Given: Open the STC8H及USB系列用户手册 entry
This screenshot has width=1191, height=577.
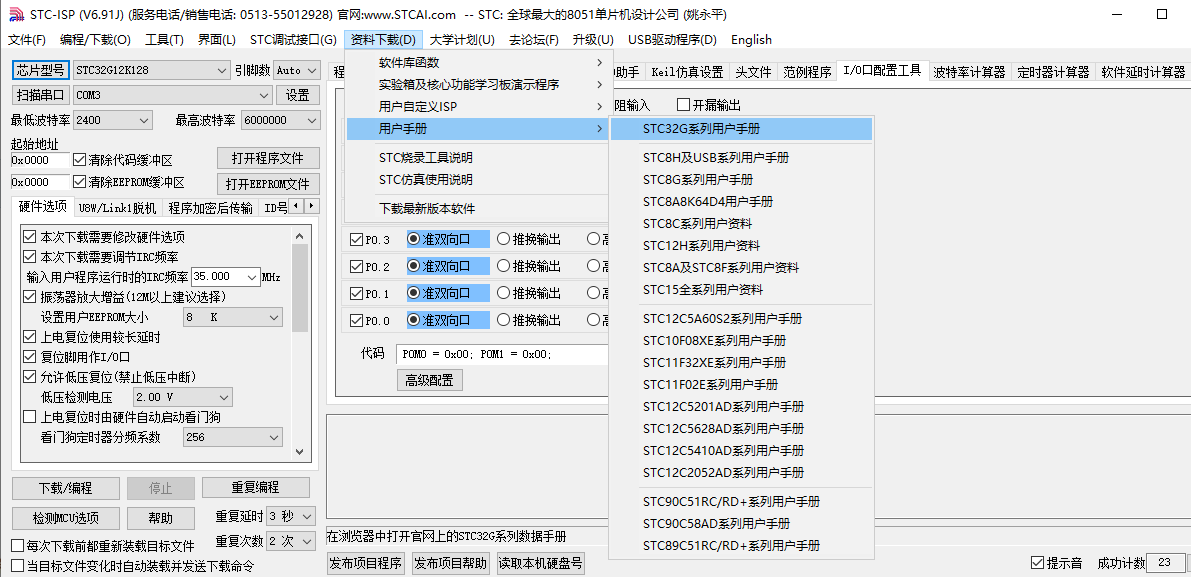Looking at the screenshot, I should (741, 158).
